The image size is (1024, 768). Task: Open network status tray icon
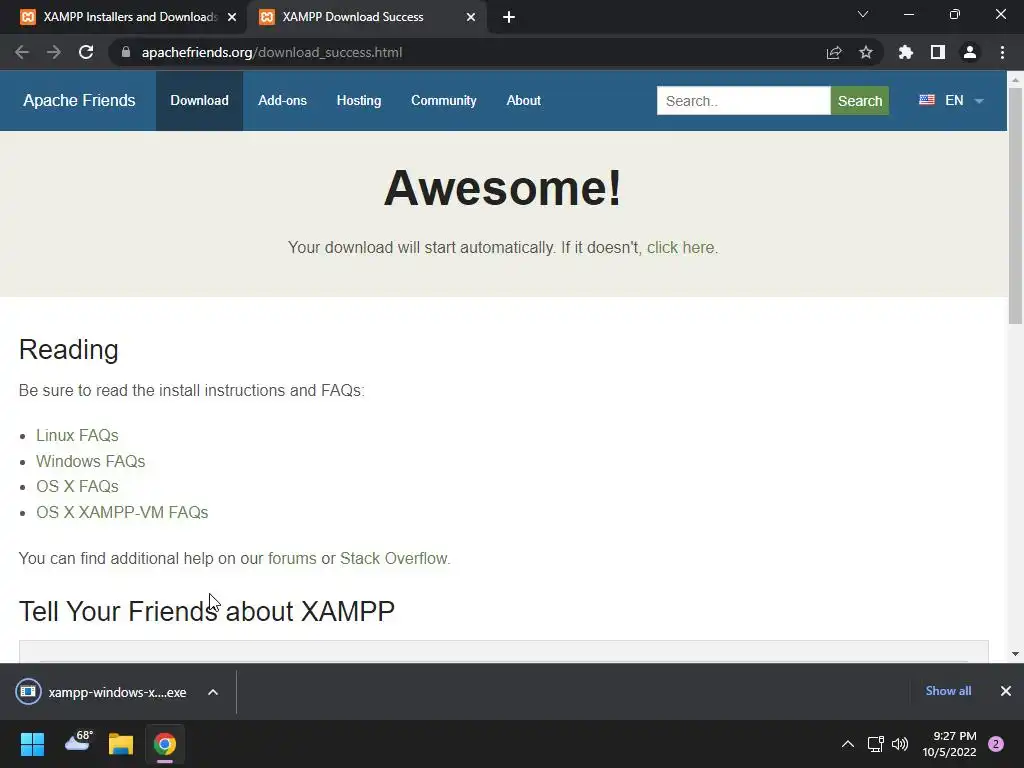tap(875, 744)
